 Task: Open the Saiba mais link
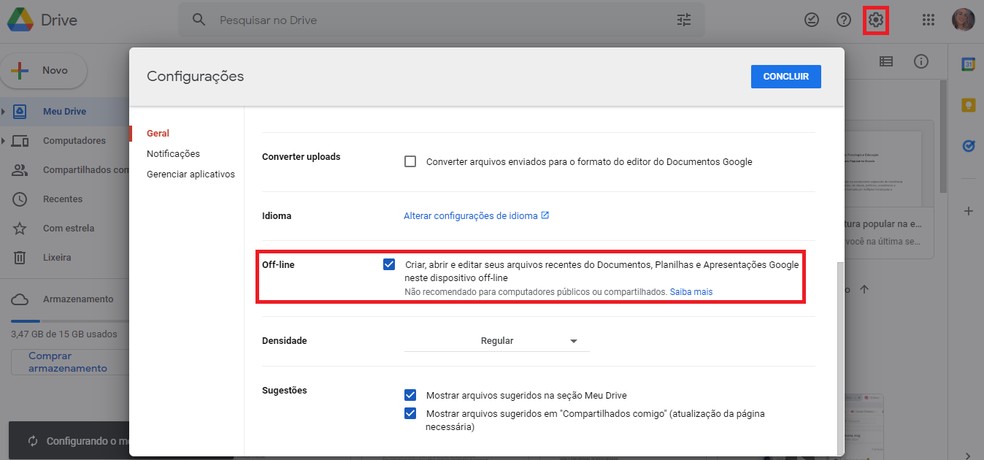click(691, 292)
